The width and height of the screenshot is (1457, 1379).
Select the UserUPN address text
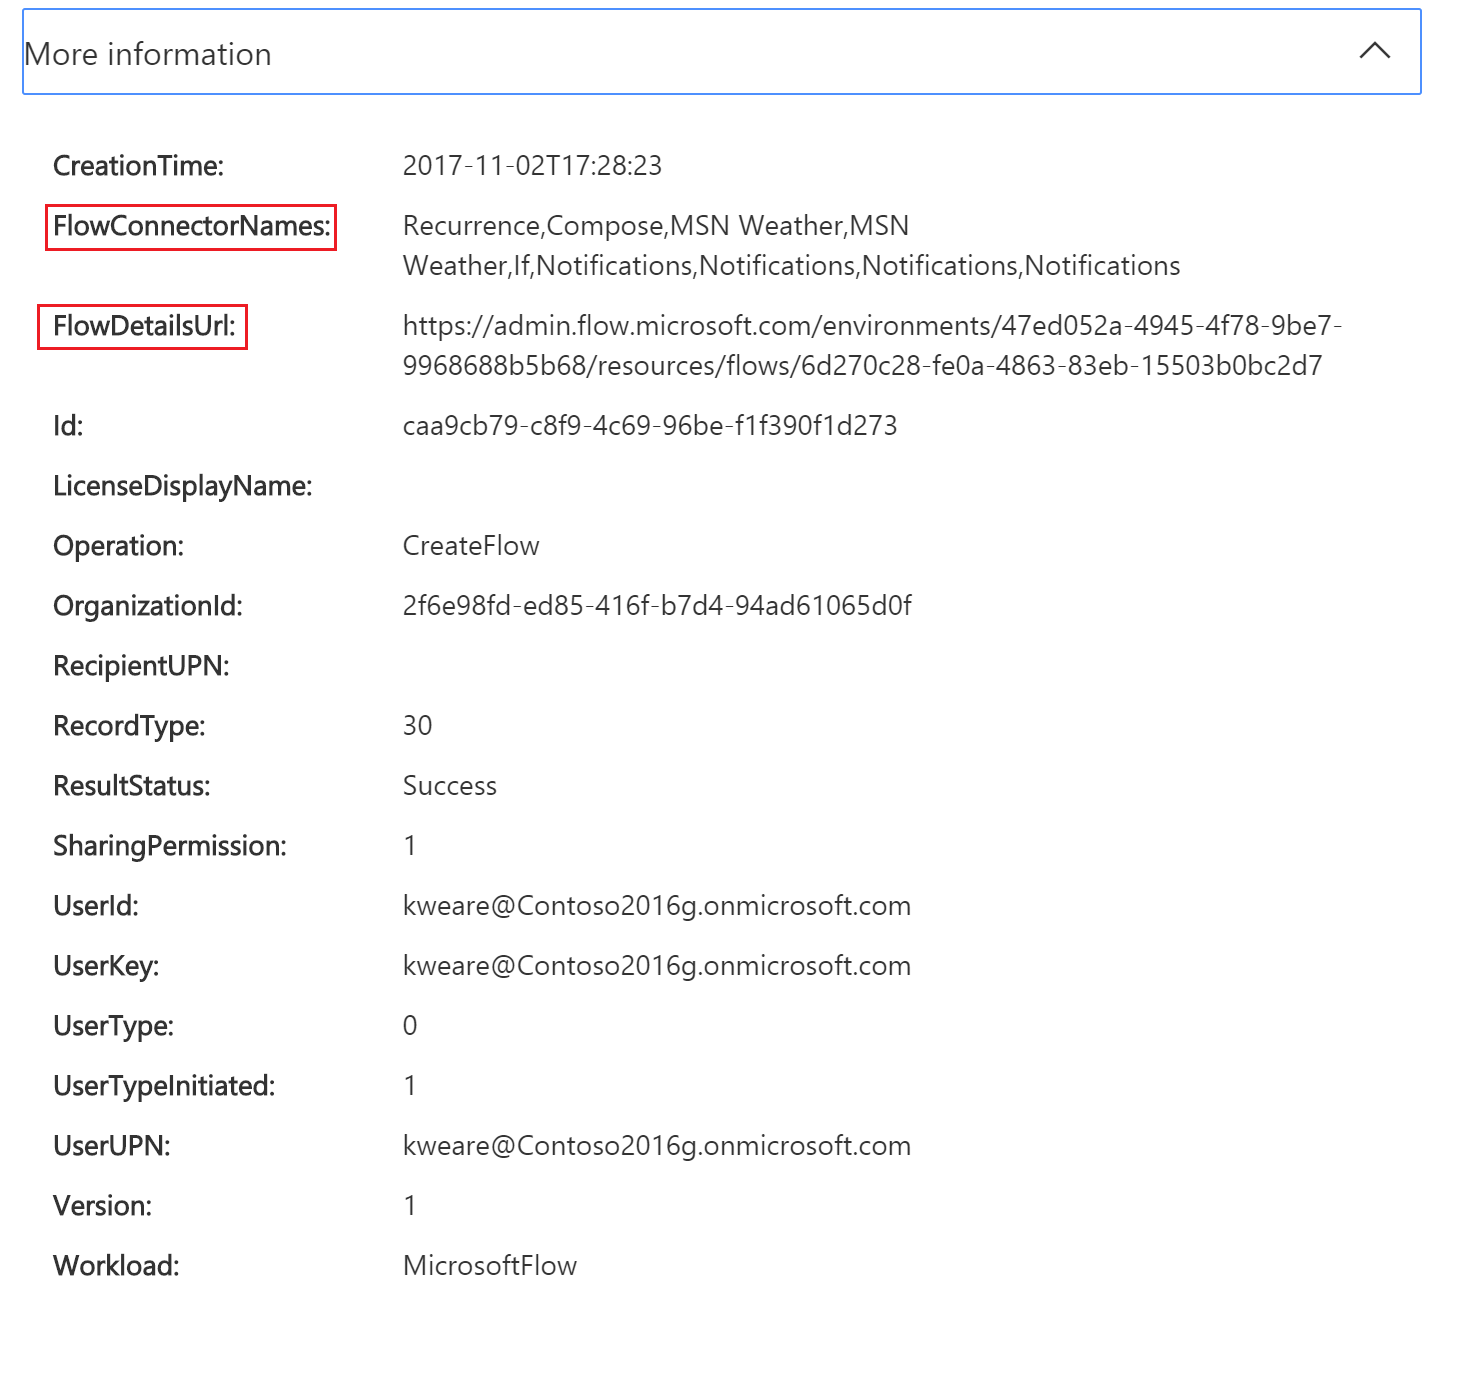[656, 1145]
